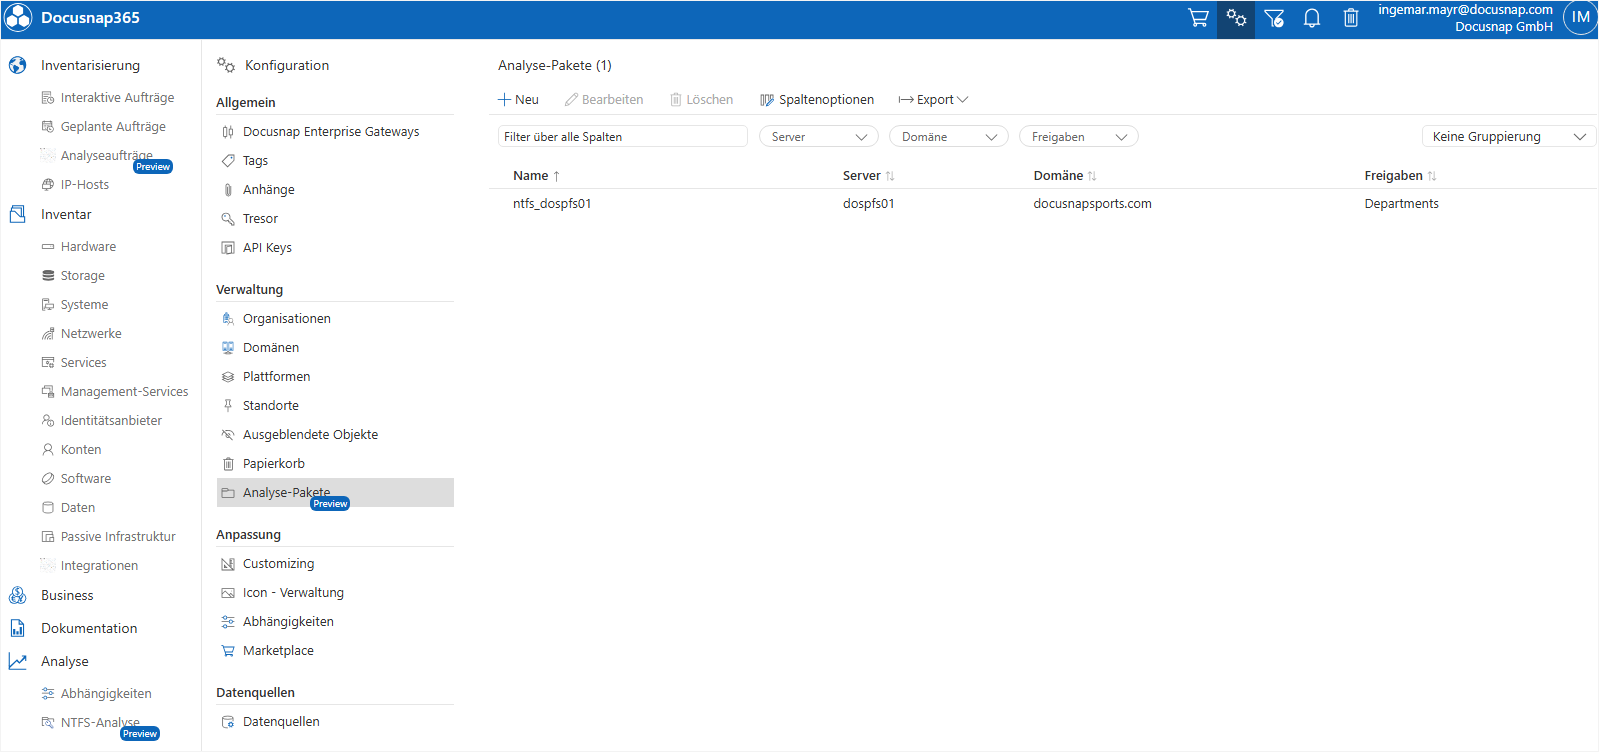Open the trash bin icon in header
Screen dimensions: 1599x752
(x=1351, y=18)
